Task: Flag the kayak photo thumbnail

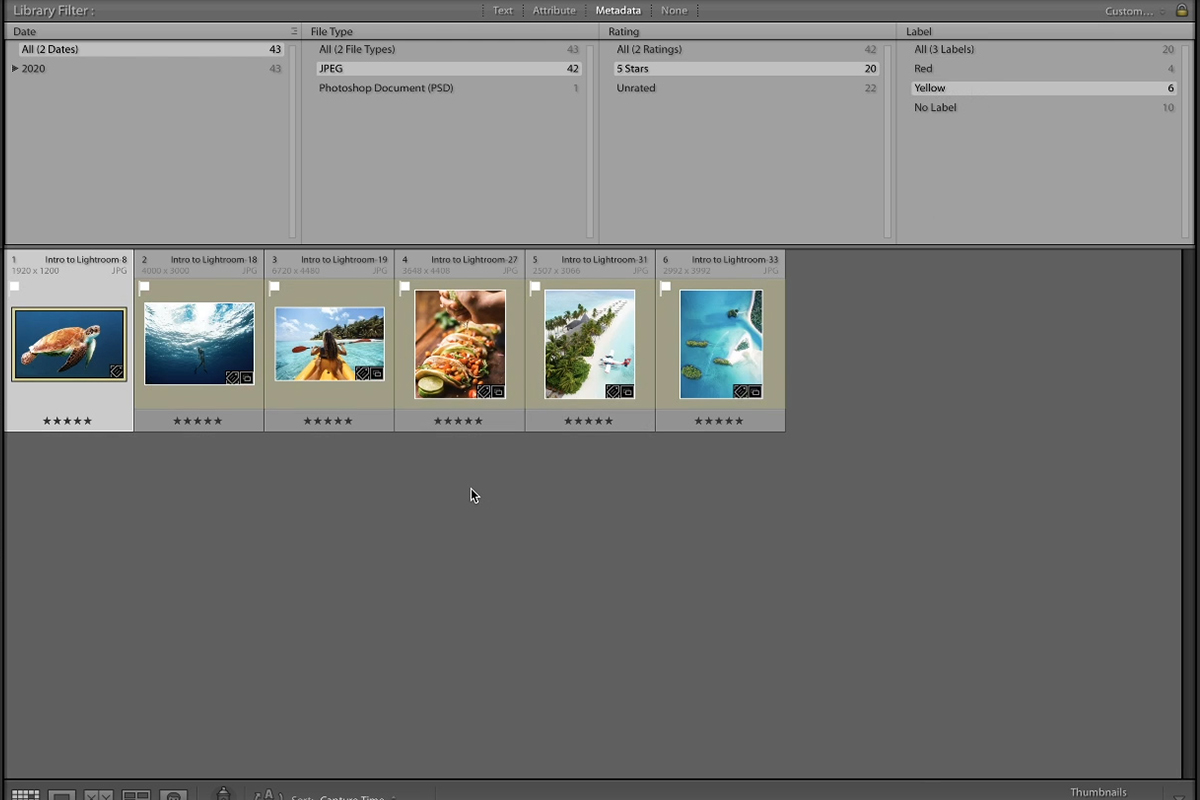Action: pos(275,287)
